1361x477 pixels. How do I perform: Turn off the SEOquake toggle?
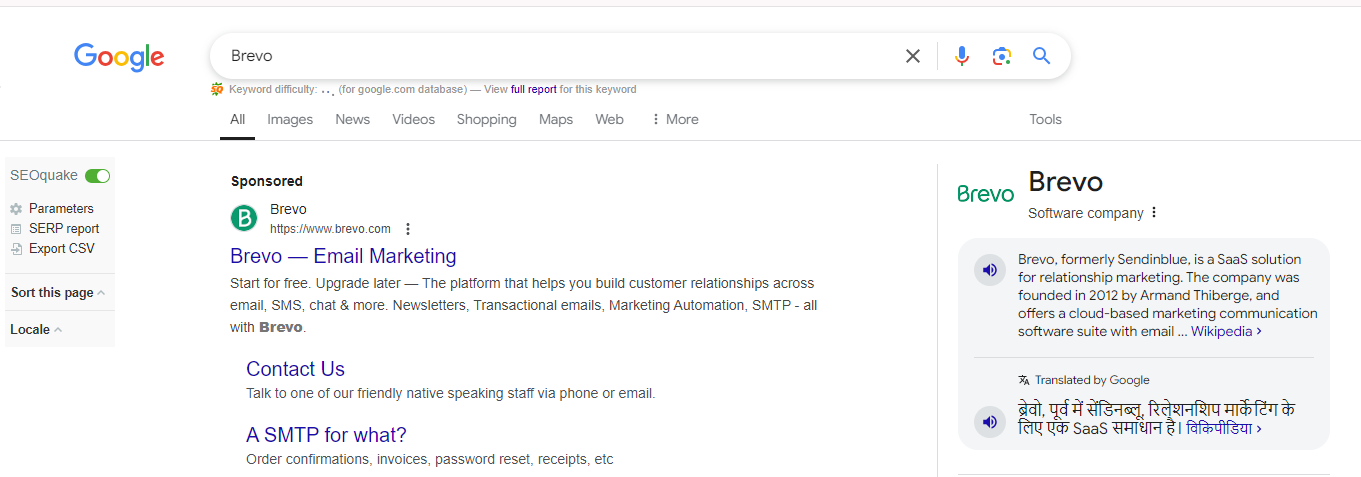(97, 176)
